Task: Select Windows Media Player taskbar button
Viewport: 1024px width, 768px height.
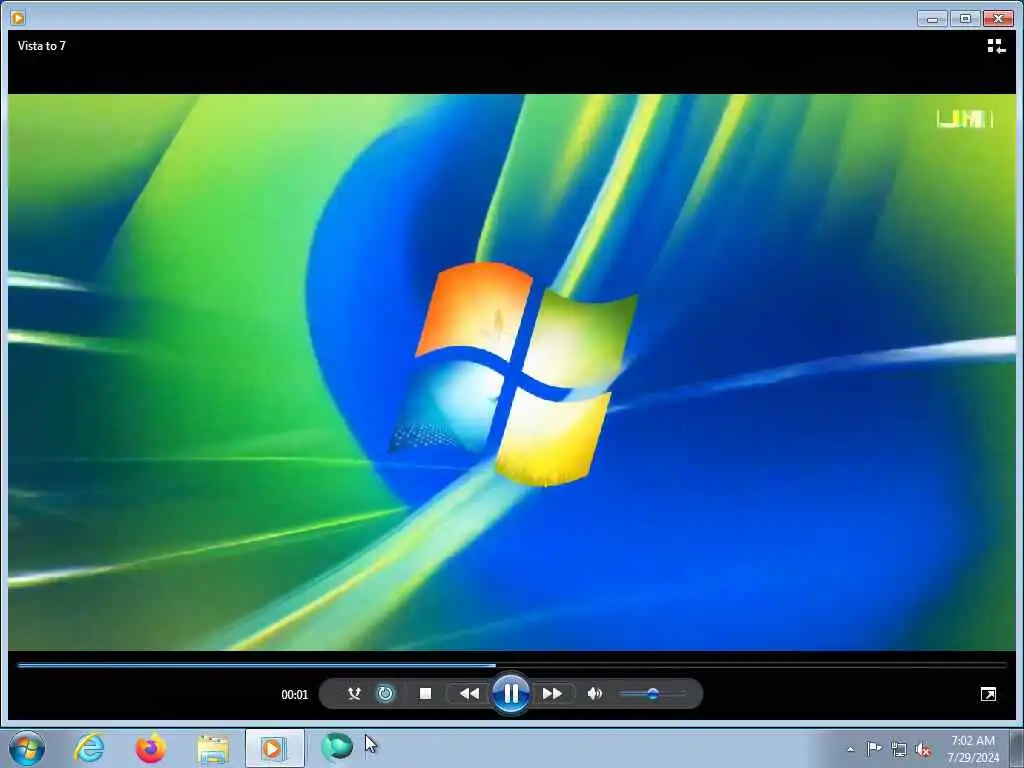Action: [x=274, y=748]
